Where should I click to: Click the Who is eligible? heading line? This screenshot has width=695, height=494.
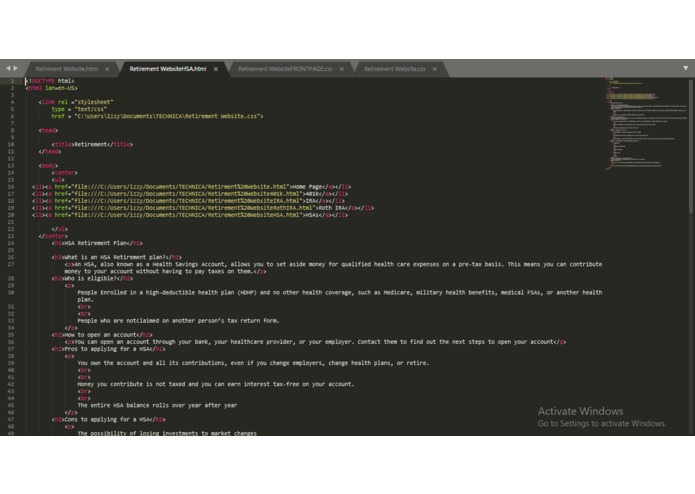(92, 279)
